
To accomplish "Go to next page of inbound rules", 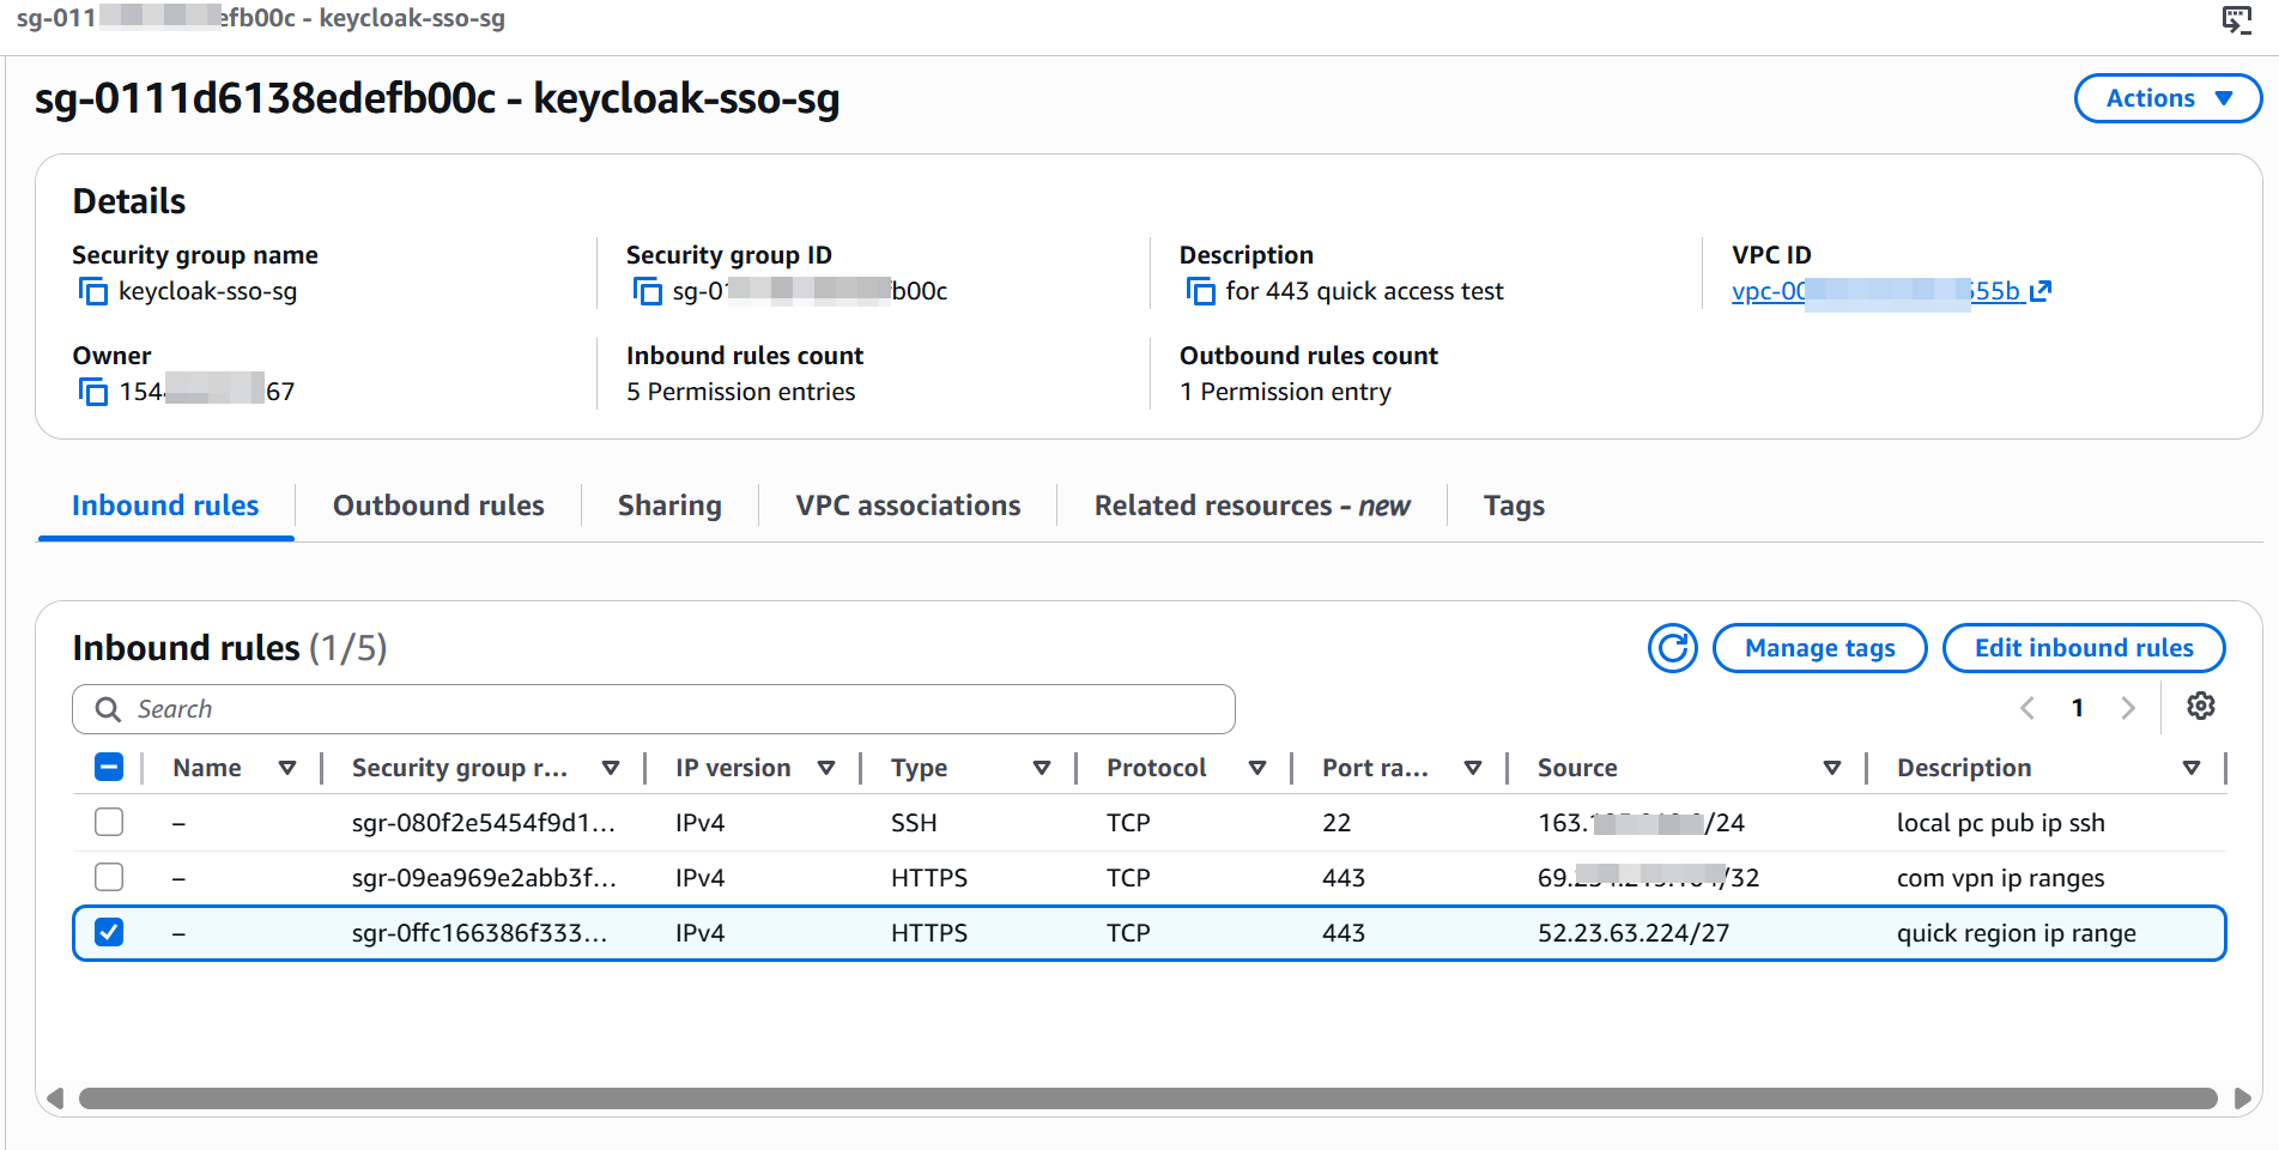I will click(x=2128, y=708).
